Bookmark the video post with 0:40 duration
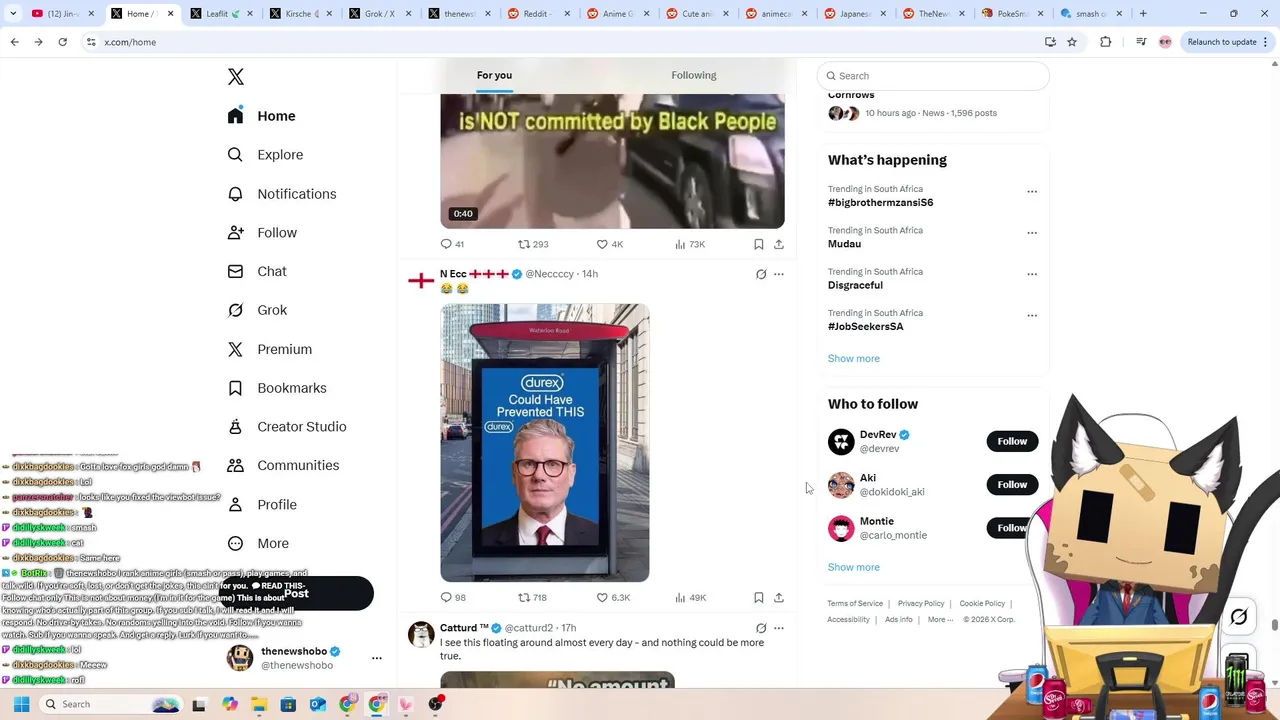This screenshot has height=720, width=1280. (759, 244)
